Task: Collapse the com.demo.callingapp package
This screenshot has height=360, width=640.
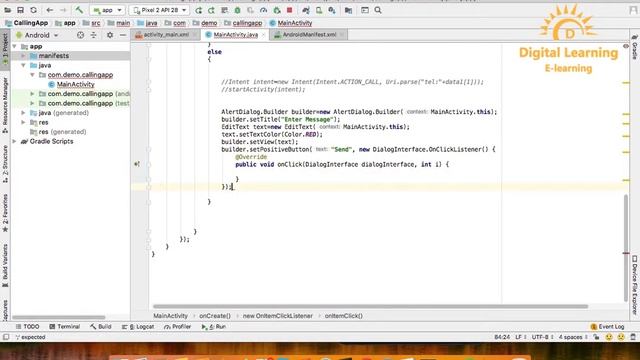Action: coord(33,75)
